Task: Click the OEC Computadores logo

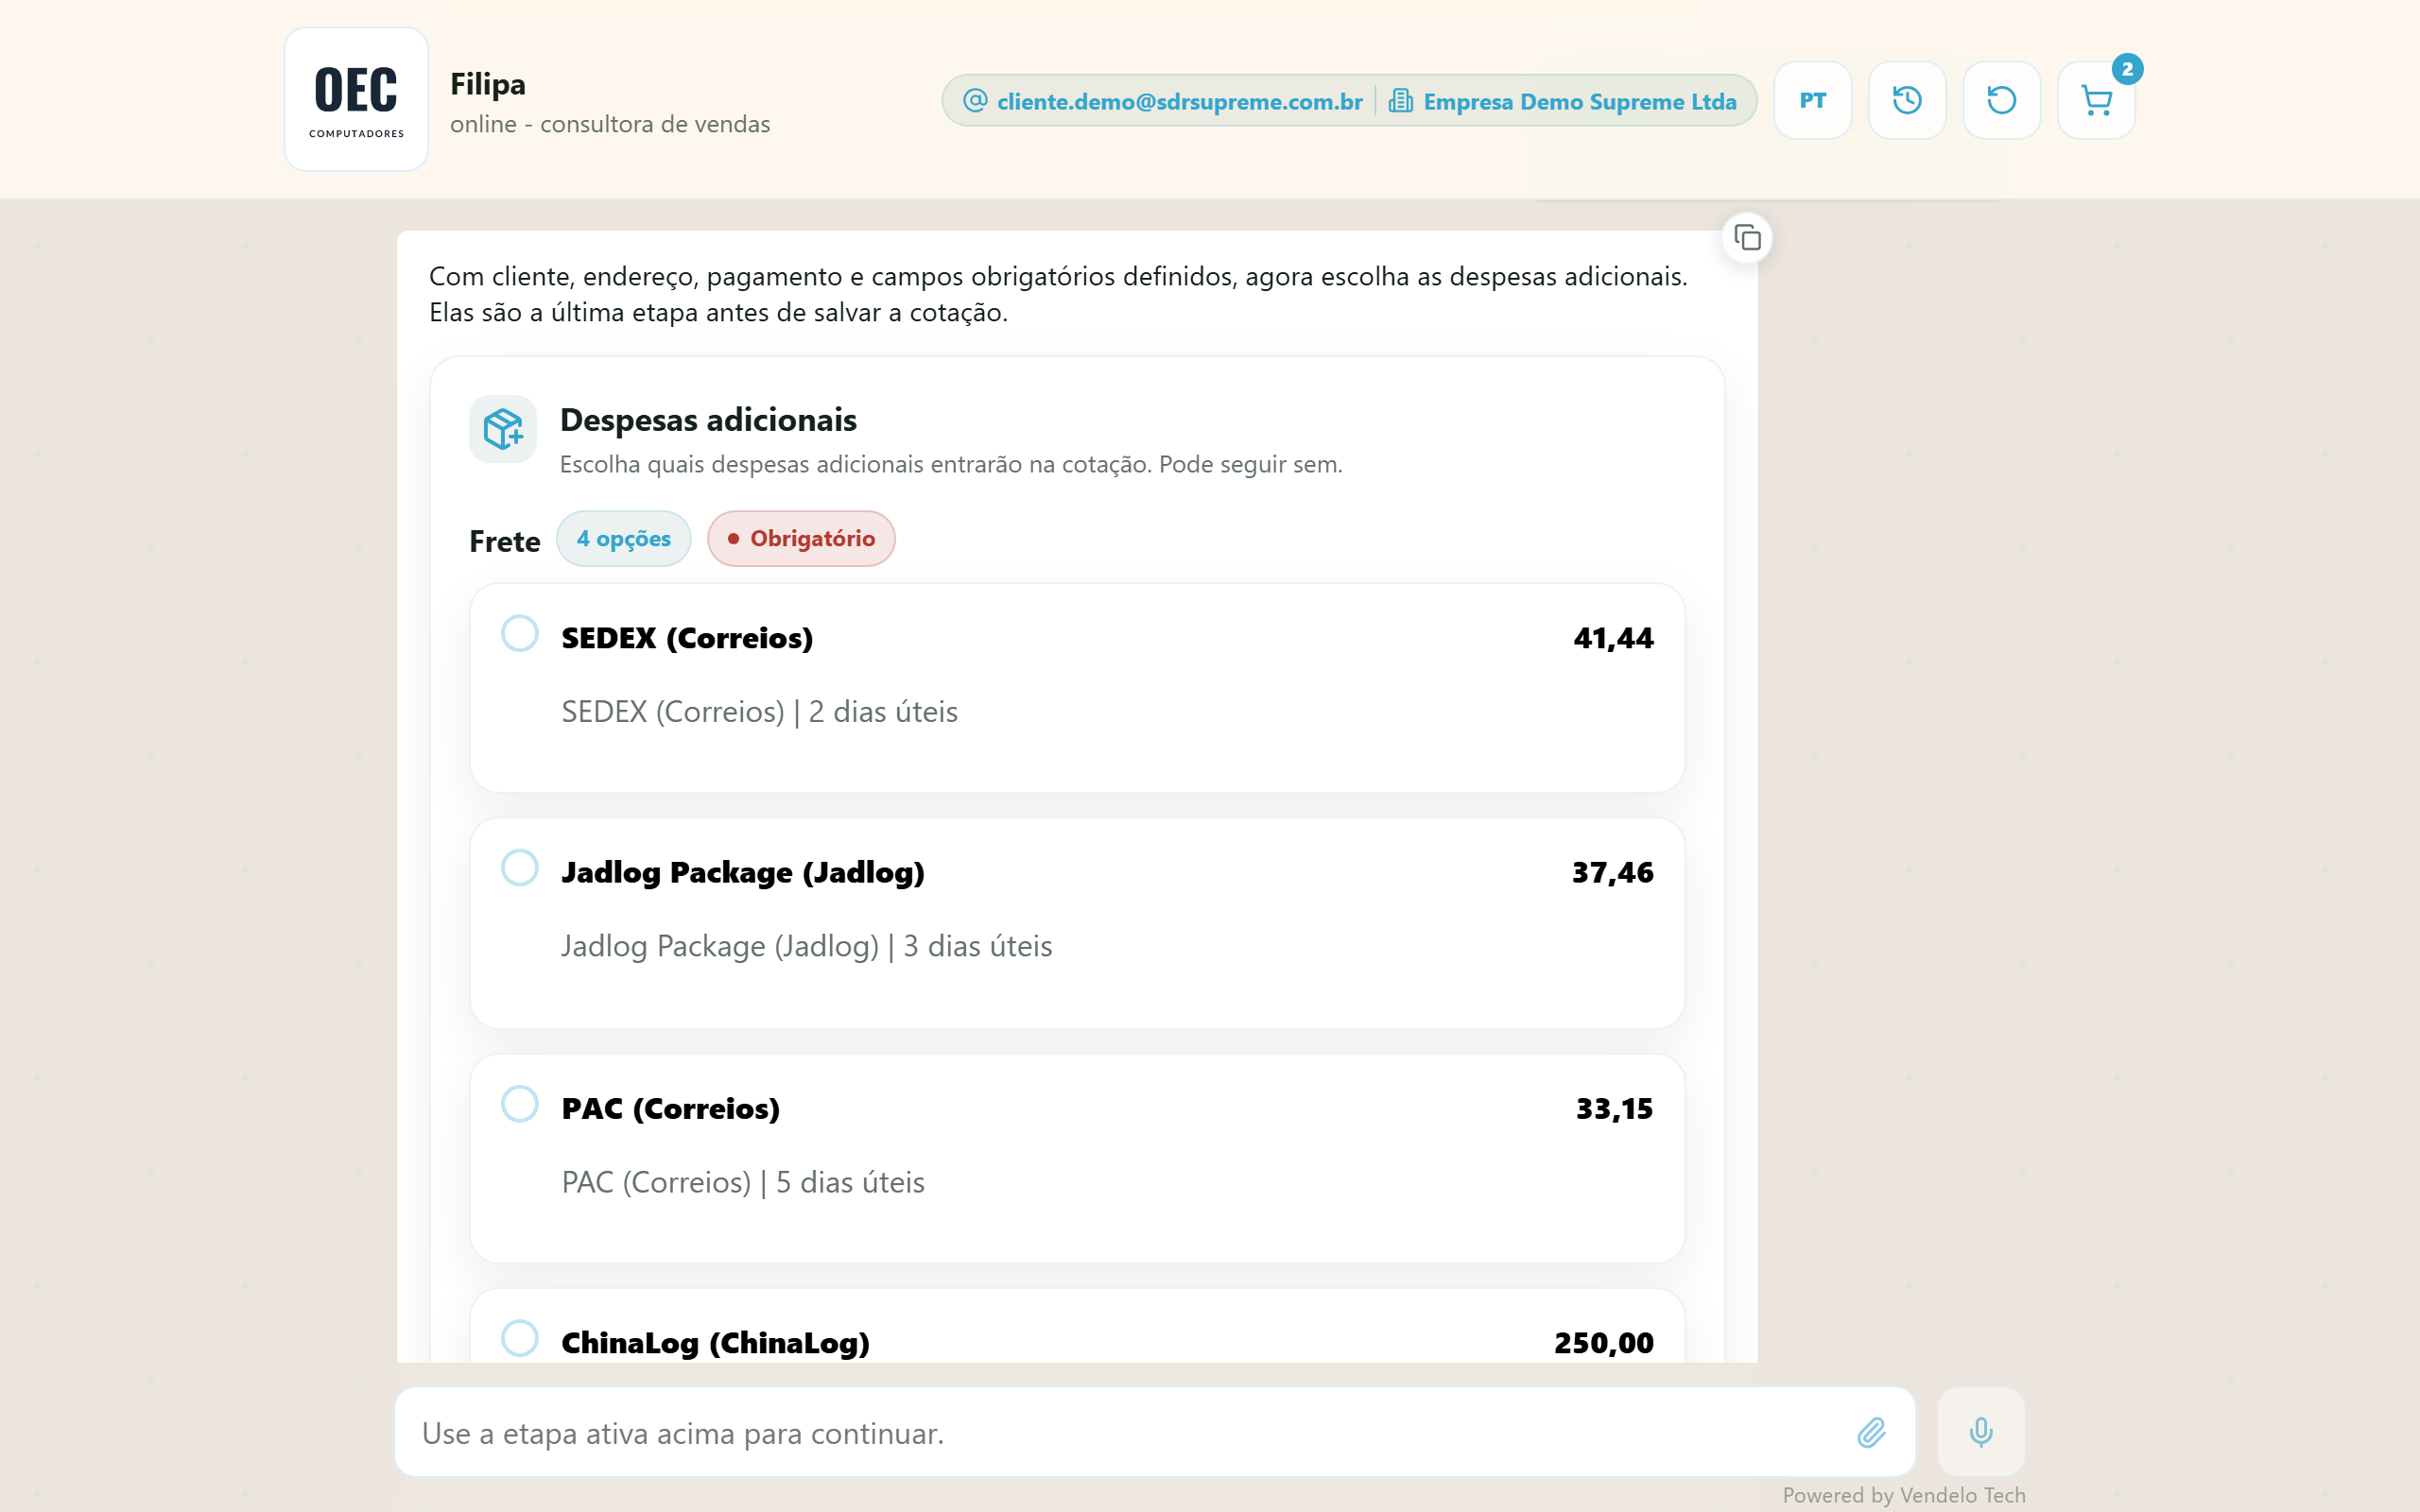Action: pyautogui.click(x=356, y=100)
